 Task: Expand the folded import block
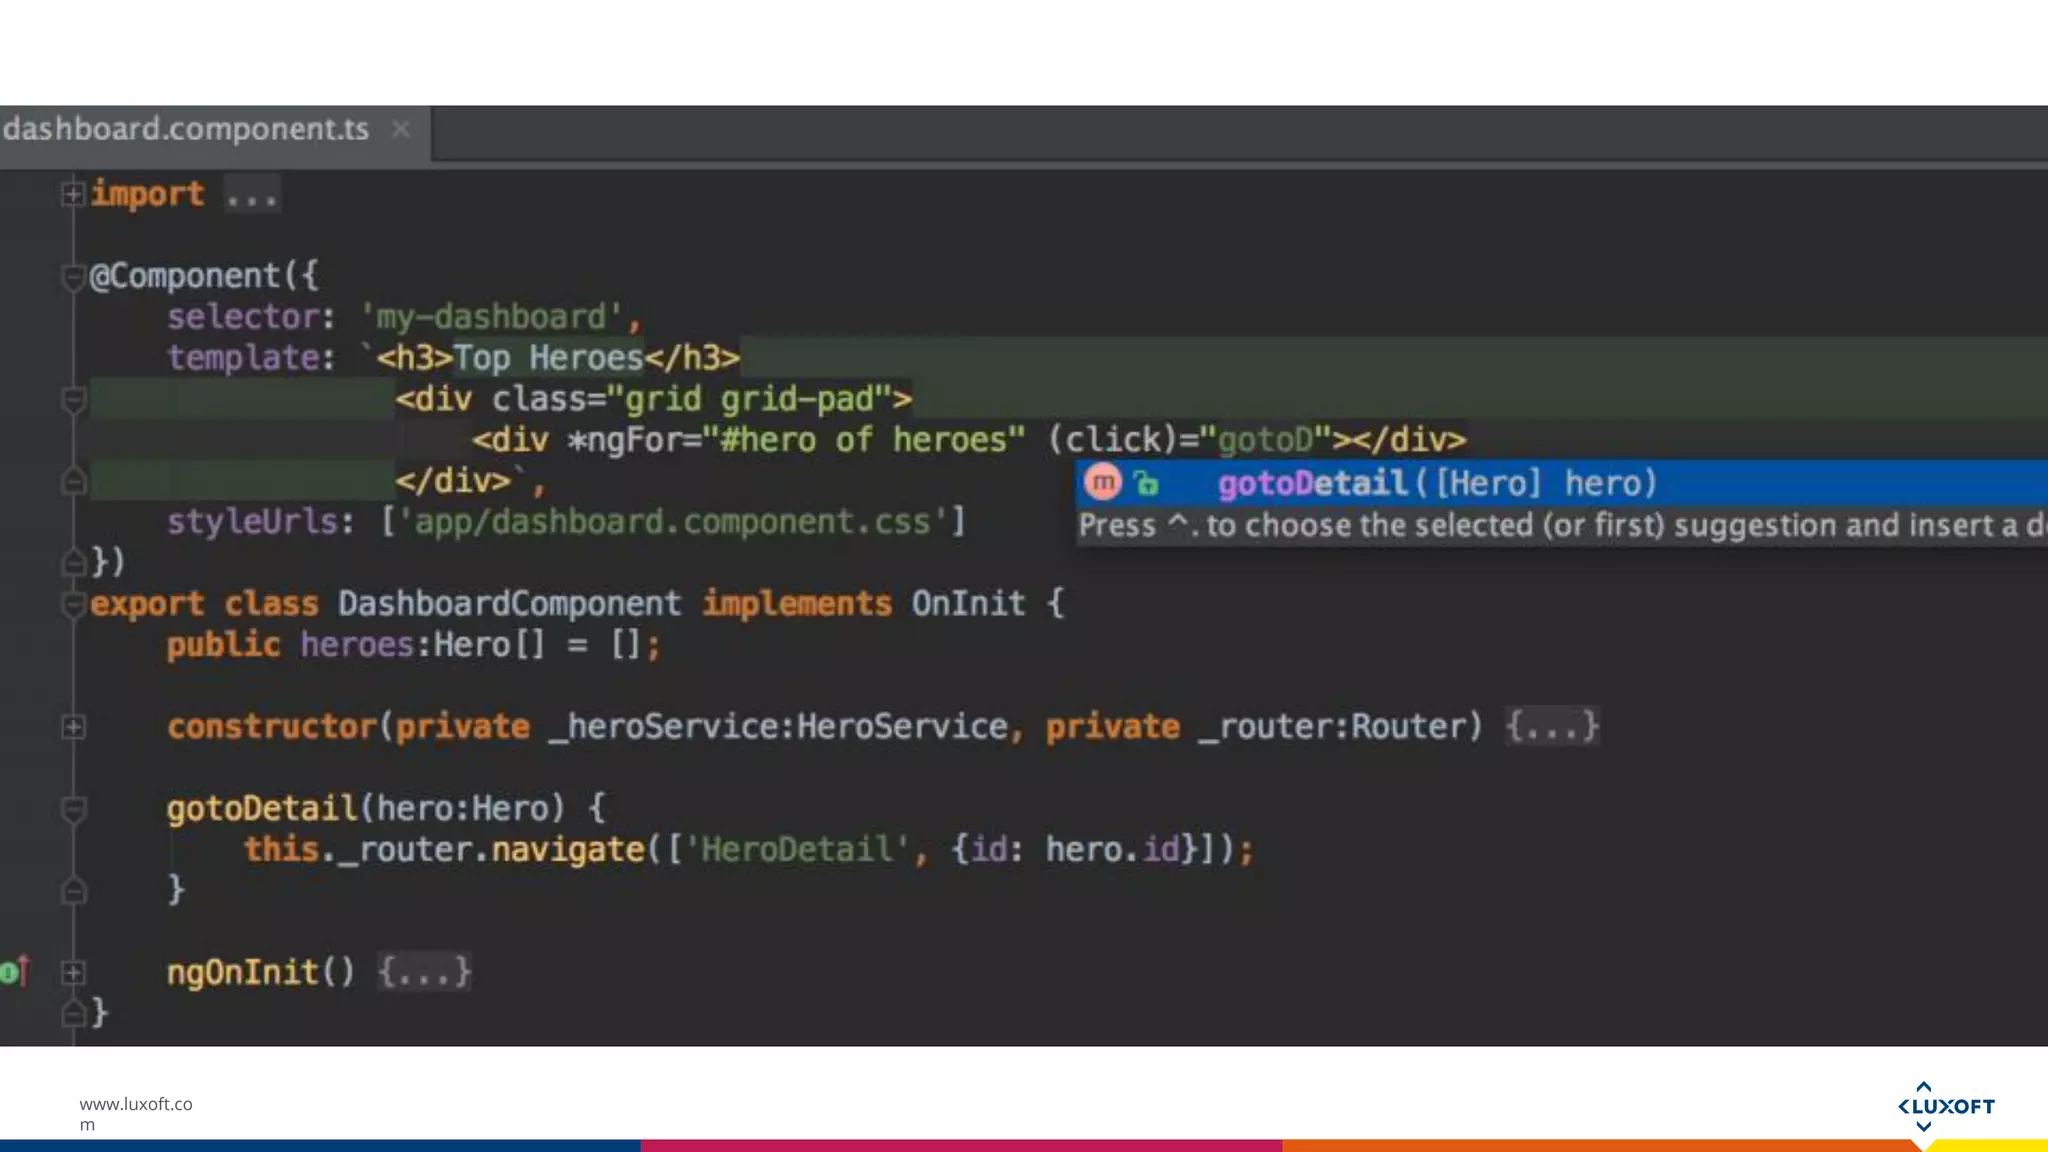click(72, 193)
